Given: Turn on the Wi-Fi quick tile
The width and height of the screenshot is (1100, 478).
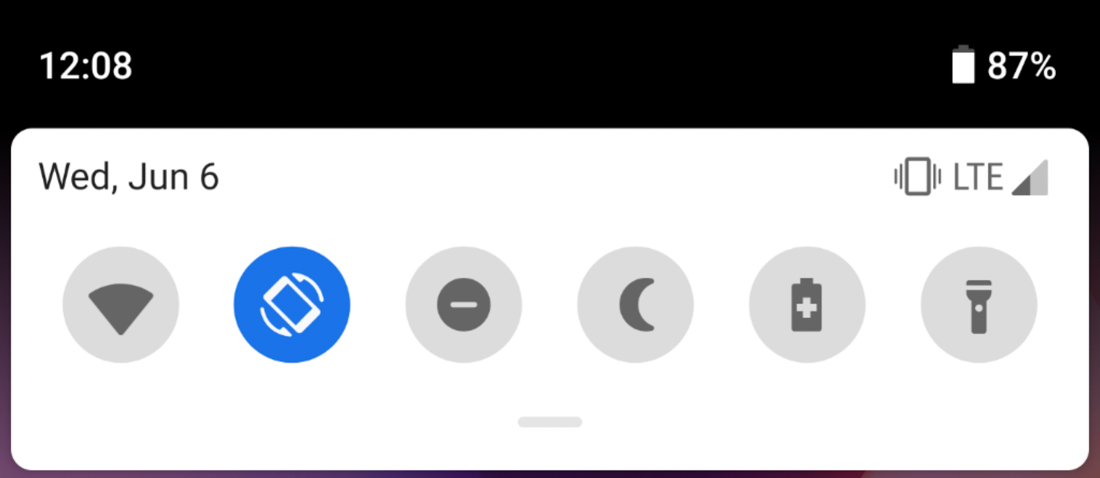Looking at the screenshot, I should (x=121, y=305).
